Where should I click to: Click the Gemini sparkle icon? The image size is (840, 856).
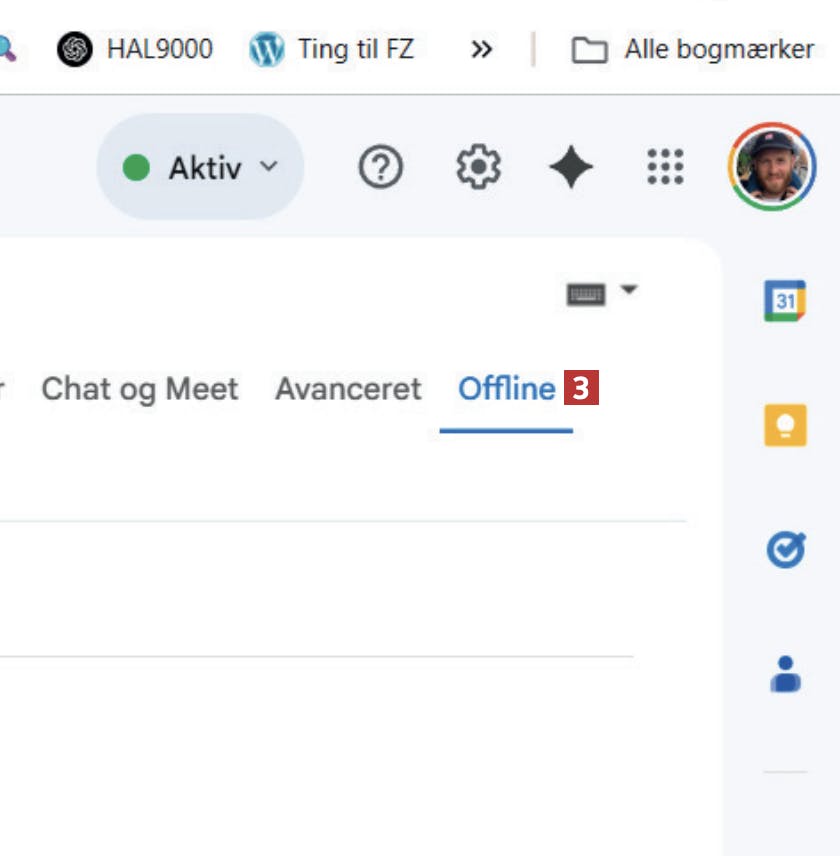coord(571,167)
